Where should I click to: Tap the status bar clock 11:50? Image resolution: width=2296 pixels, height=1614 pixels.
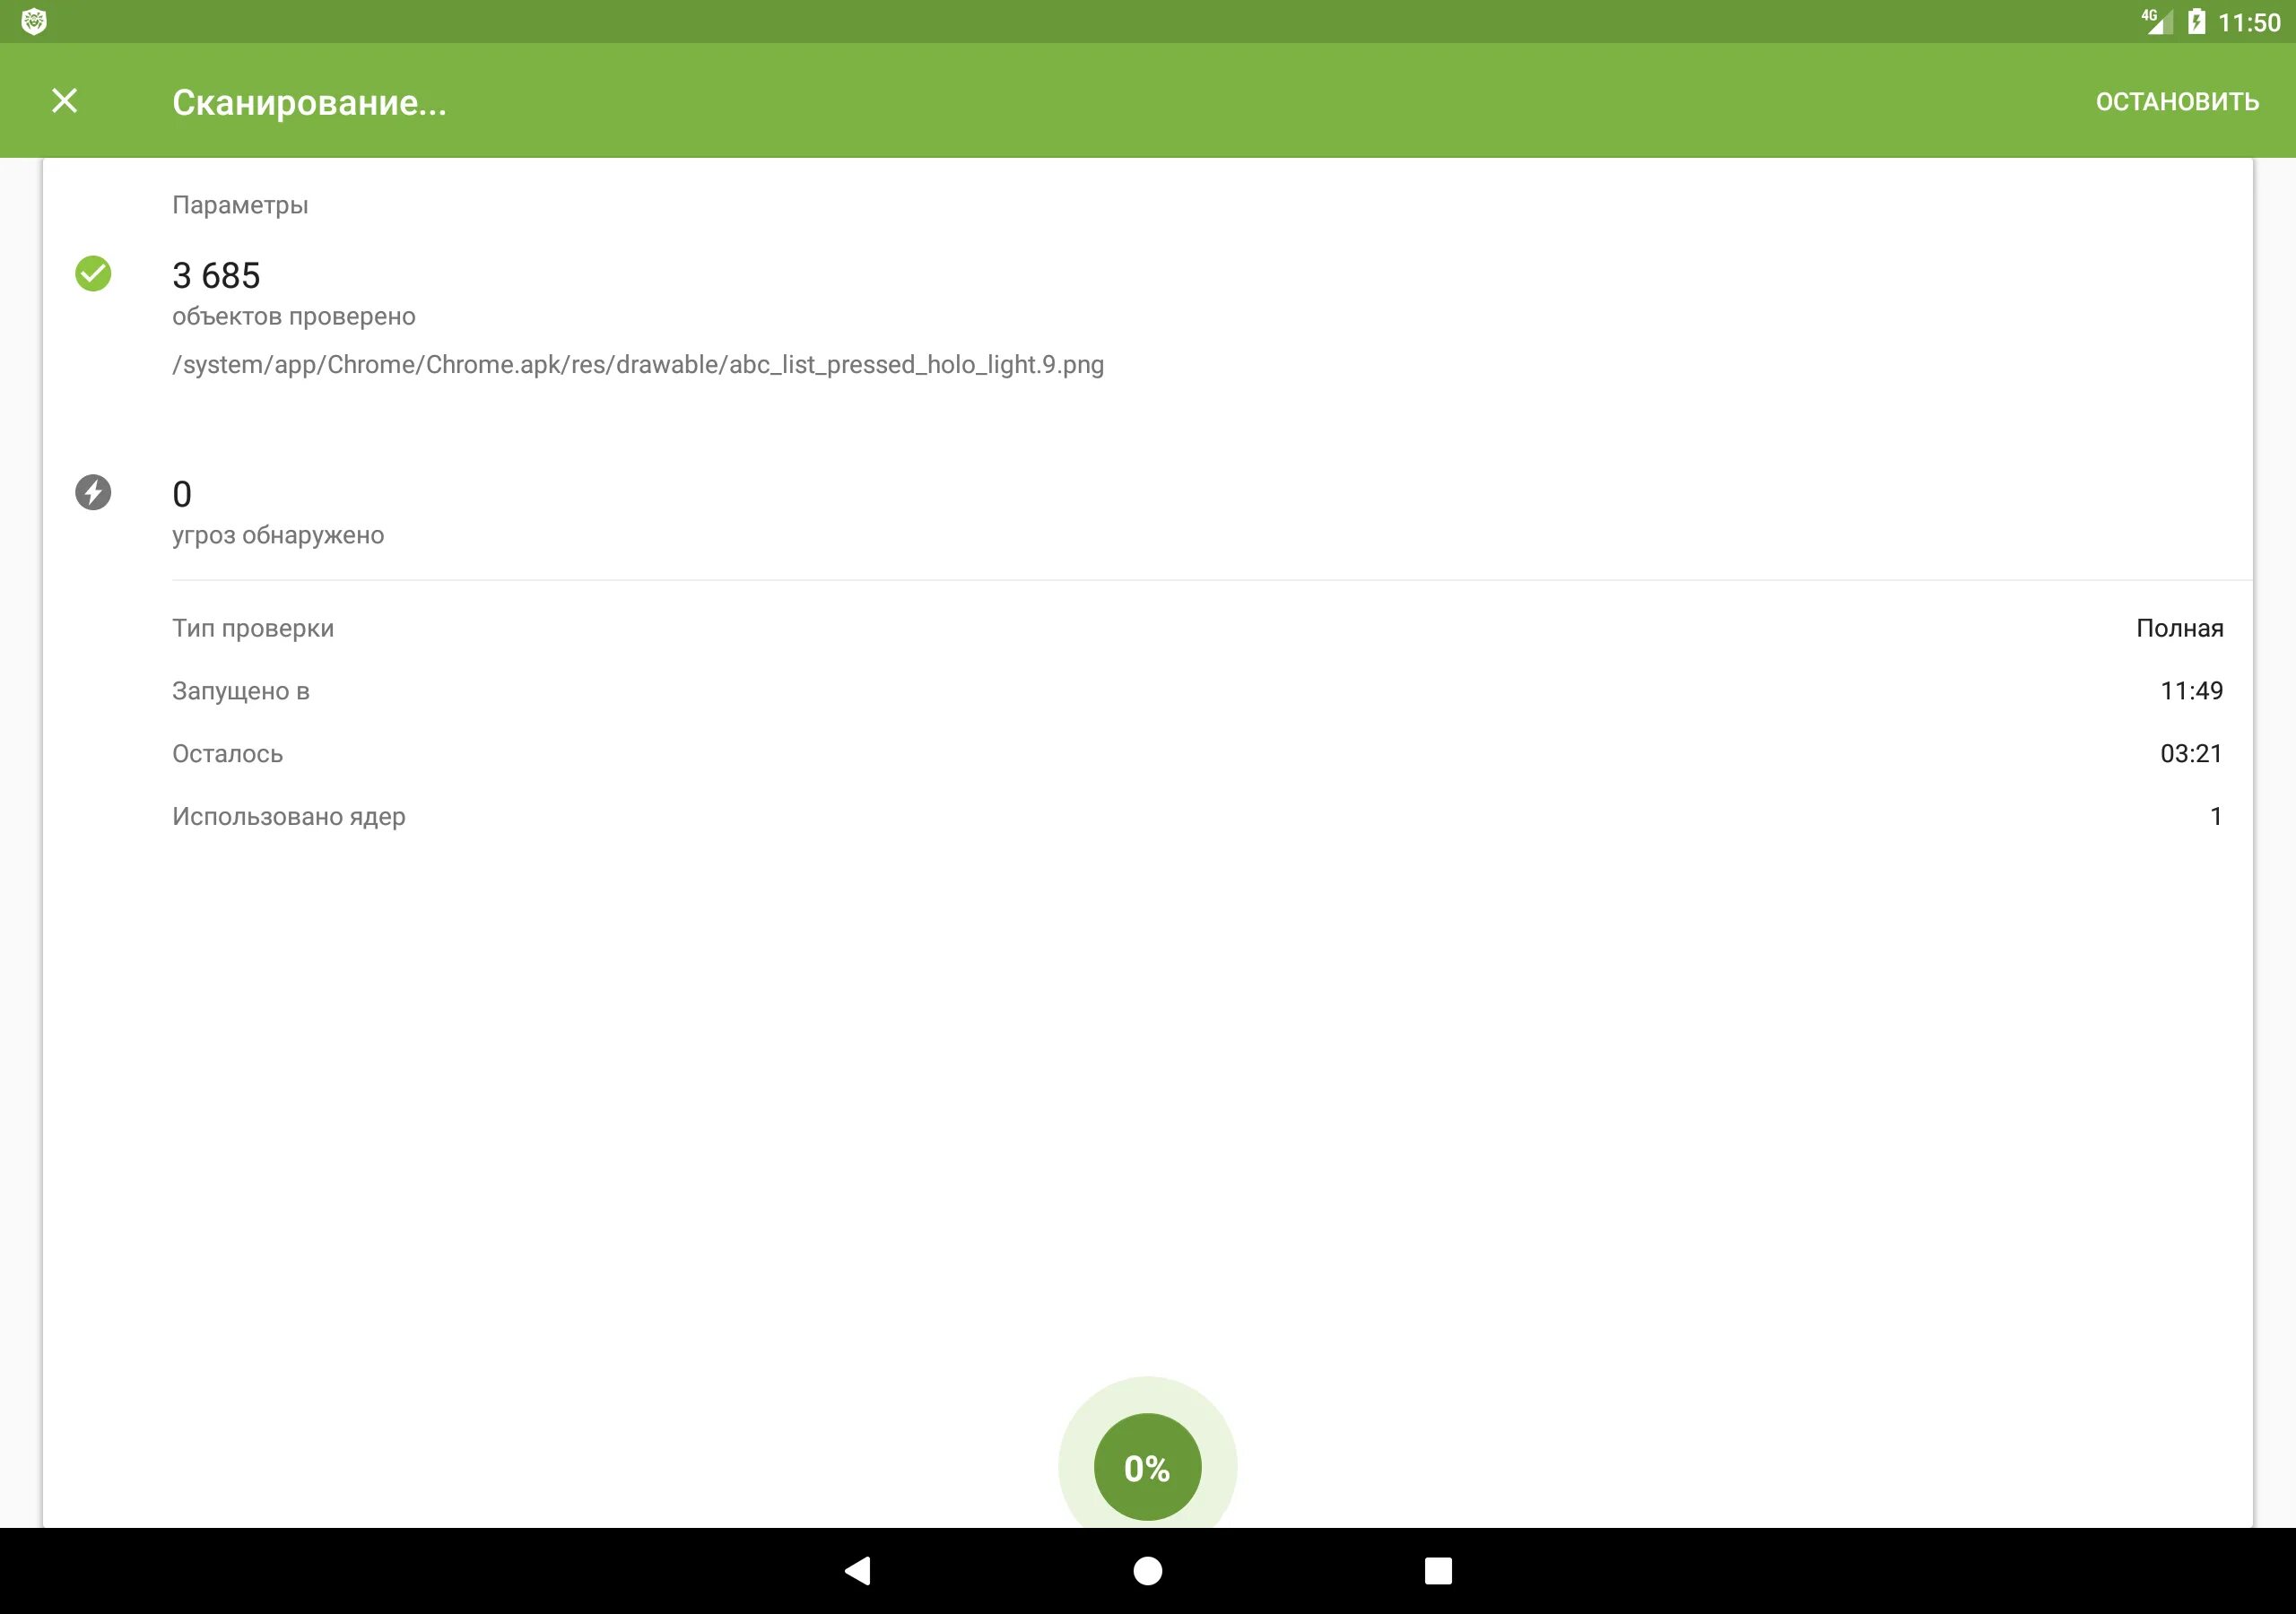(x=2248, y=22)
